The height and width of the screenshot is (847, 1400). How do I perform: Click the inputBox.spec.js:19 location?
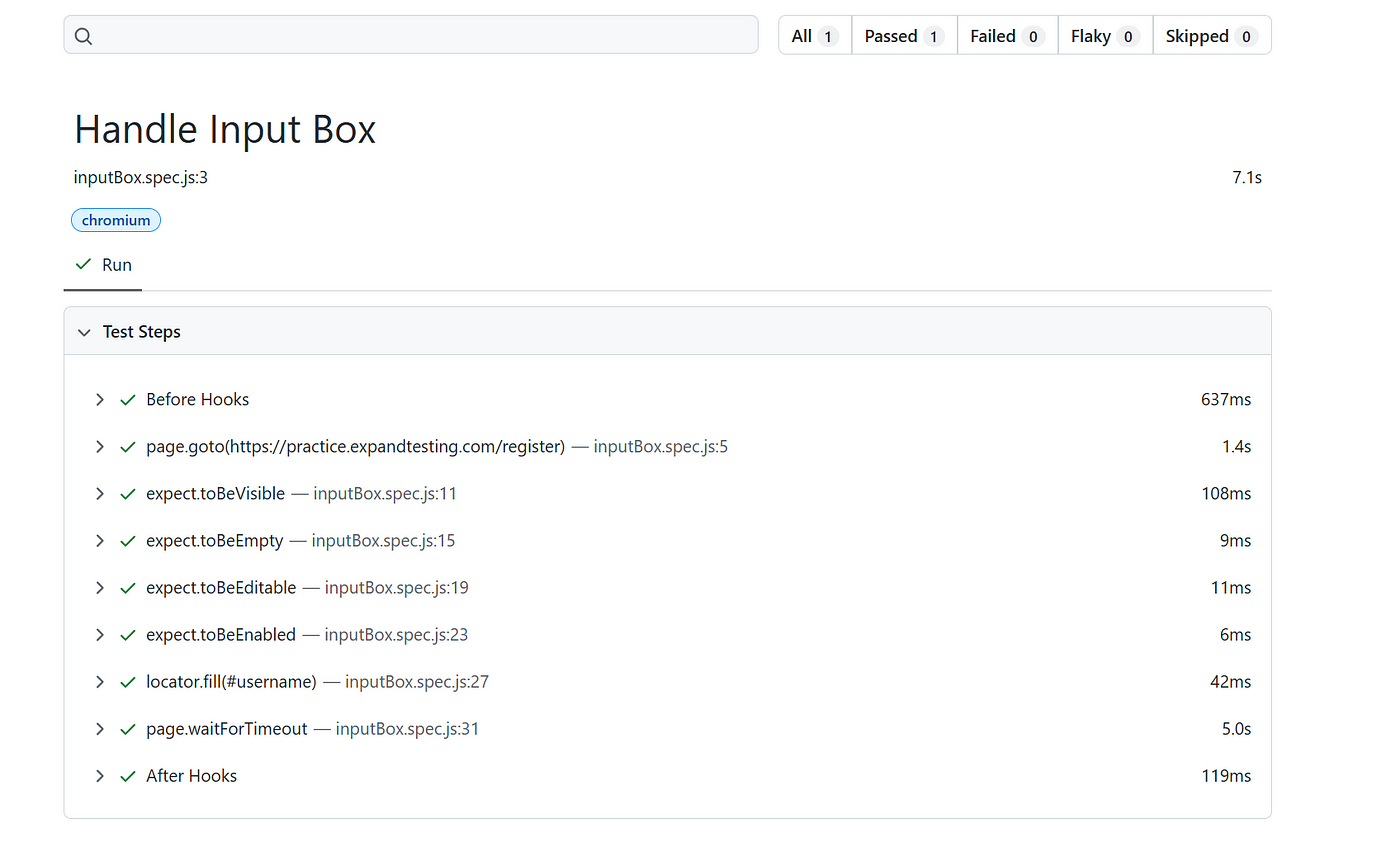coord(397,588)
